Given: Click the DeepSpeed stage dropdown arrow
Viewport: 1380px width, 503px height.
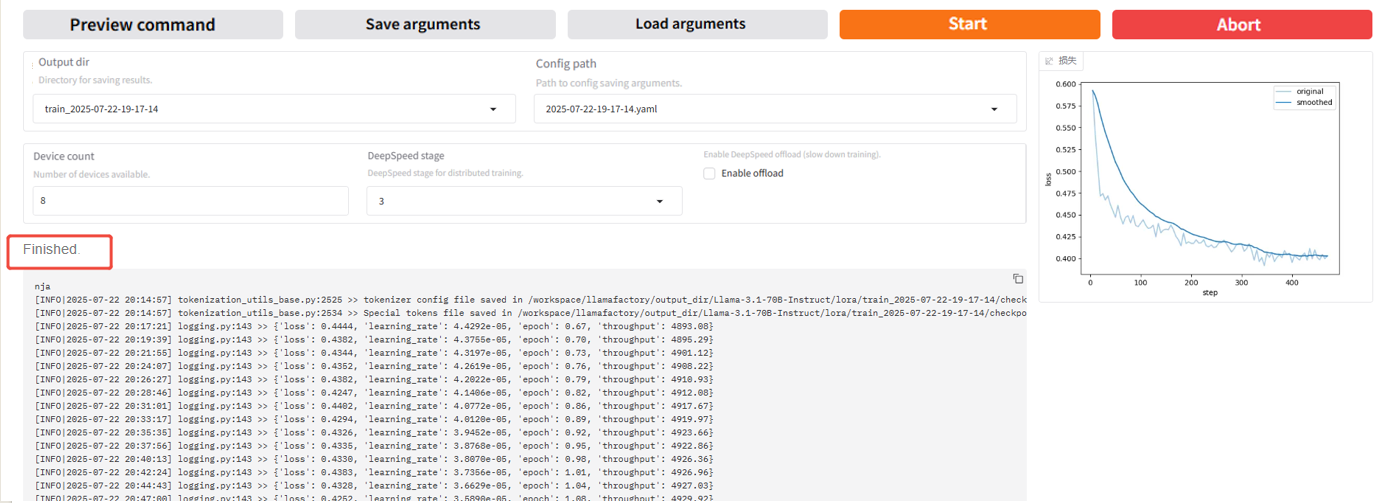Looking at the screenshot, I should (x=659, y=201).
